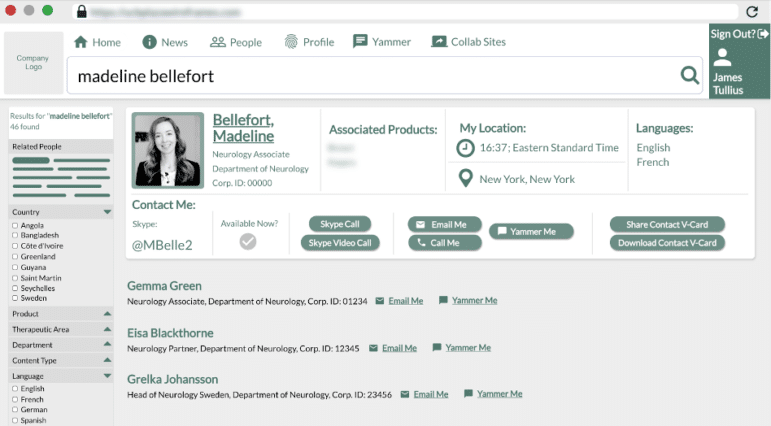Click the location pin icon
This screenshot has width=771, height=426.
tap(465, 178)
